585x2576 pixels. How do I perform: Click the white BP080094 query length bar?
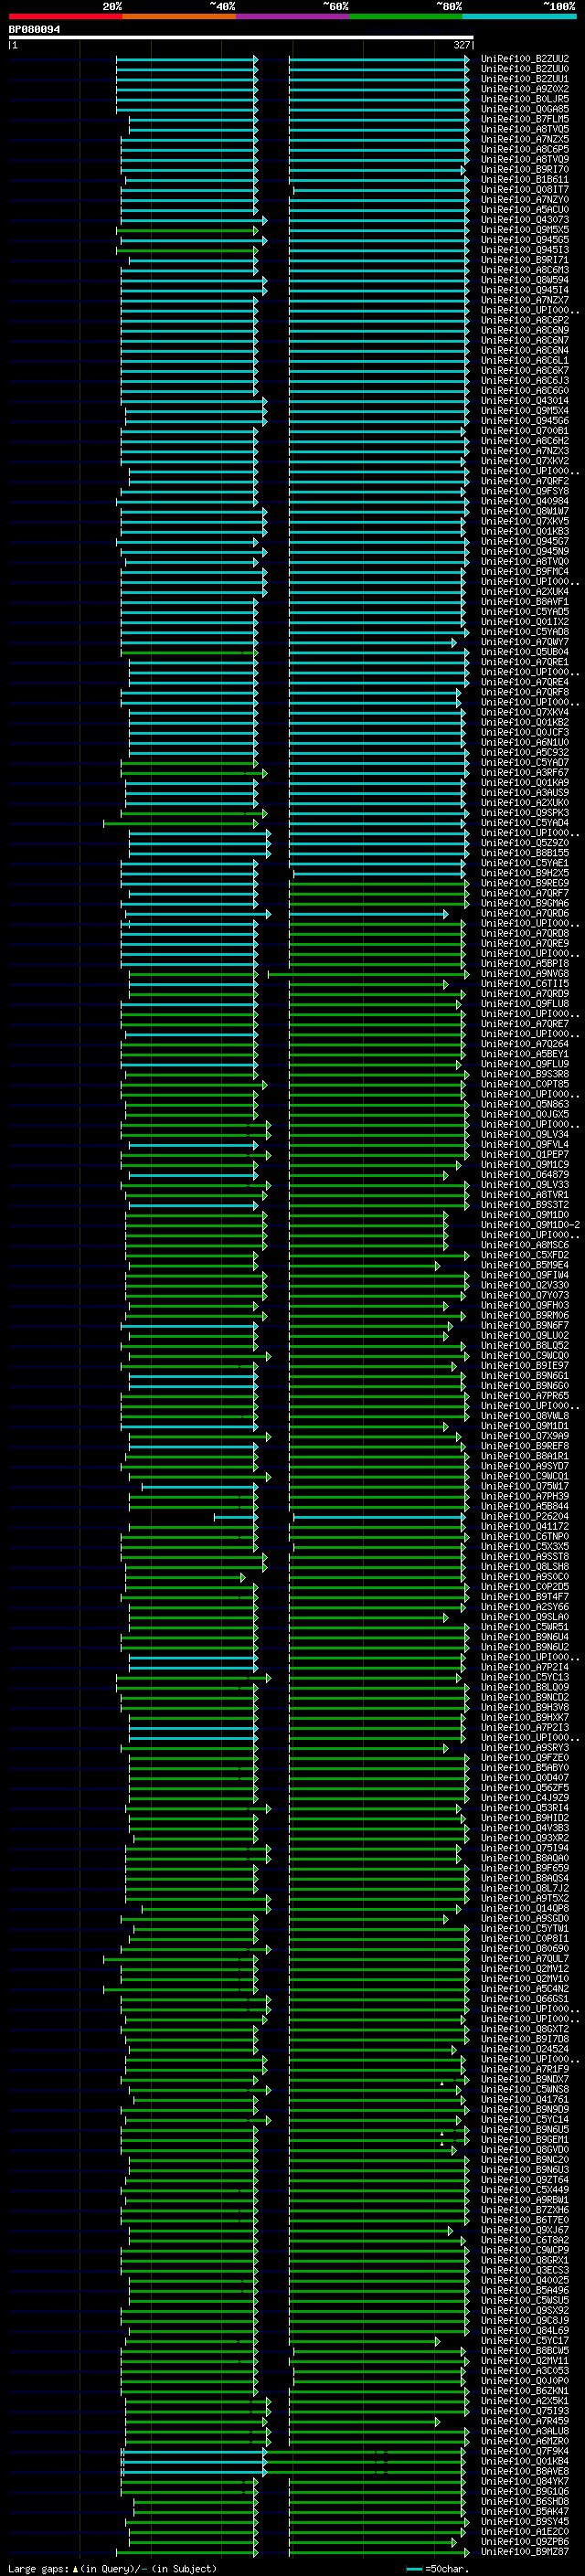(241, 37)
